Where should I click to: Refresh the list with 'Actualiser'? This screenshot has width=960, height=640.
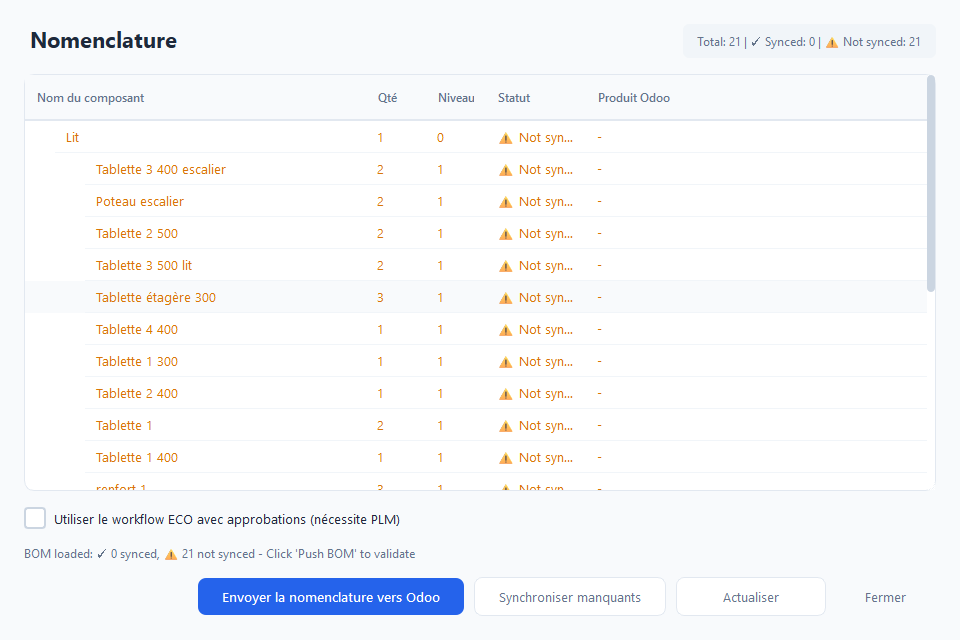click(x=751, y=597)
